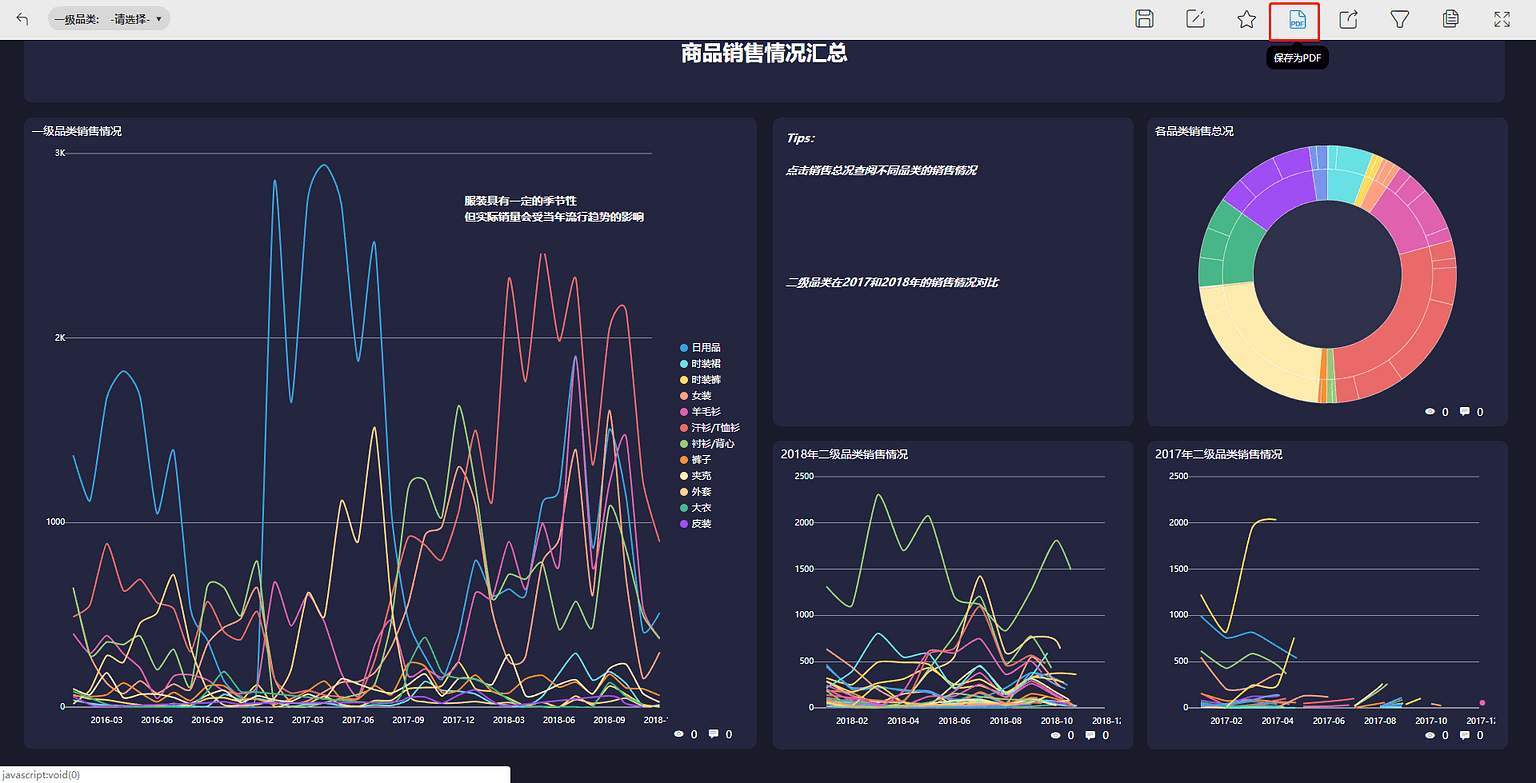Toggle the 时装裙 legend series
1536x783 pixels.
coord(700,363)
